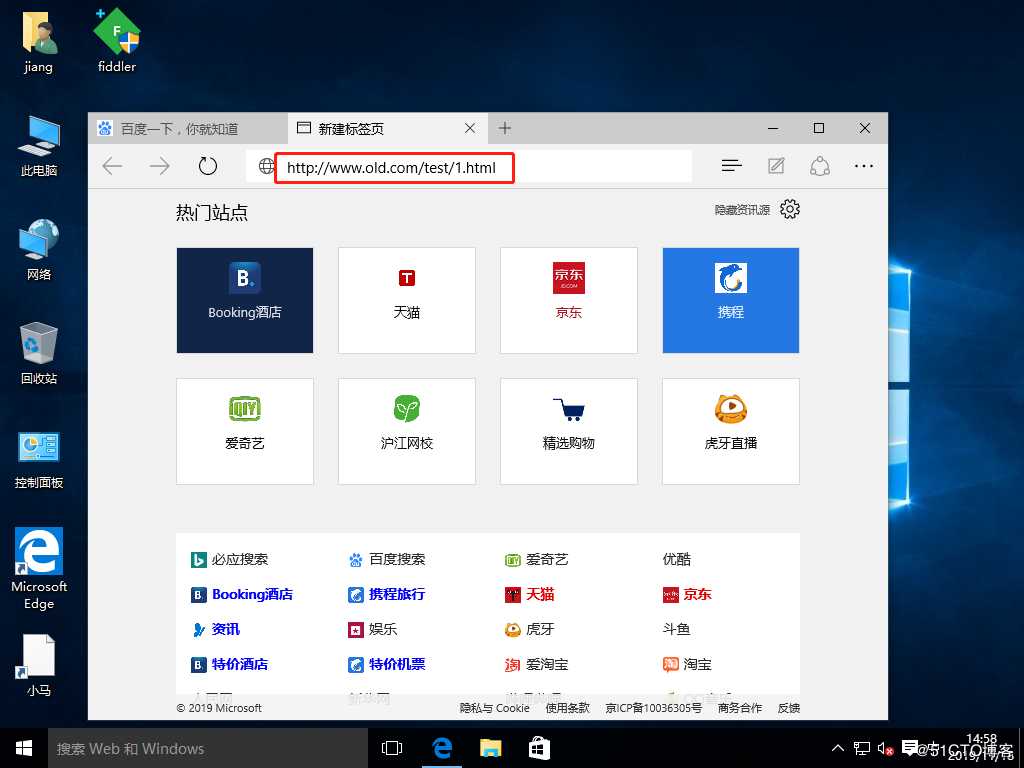Screen dimensions: 1024x768
Task: Open the 淘宝 link
Action: pos(687,665)
